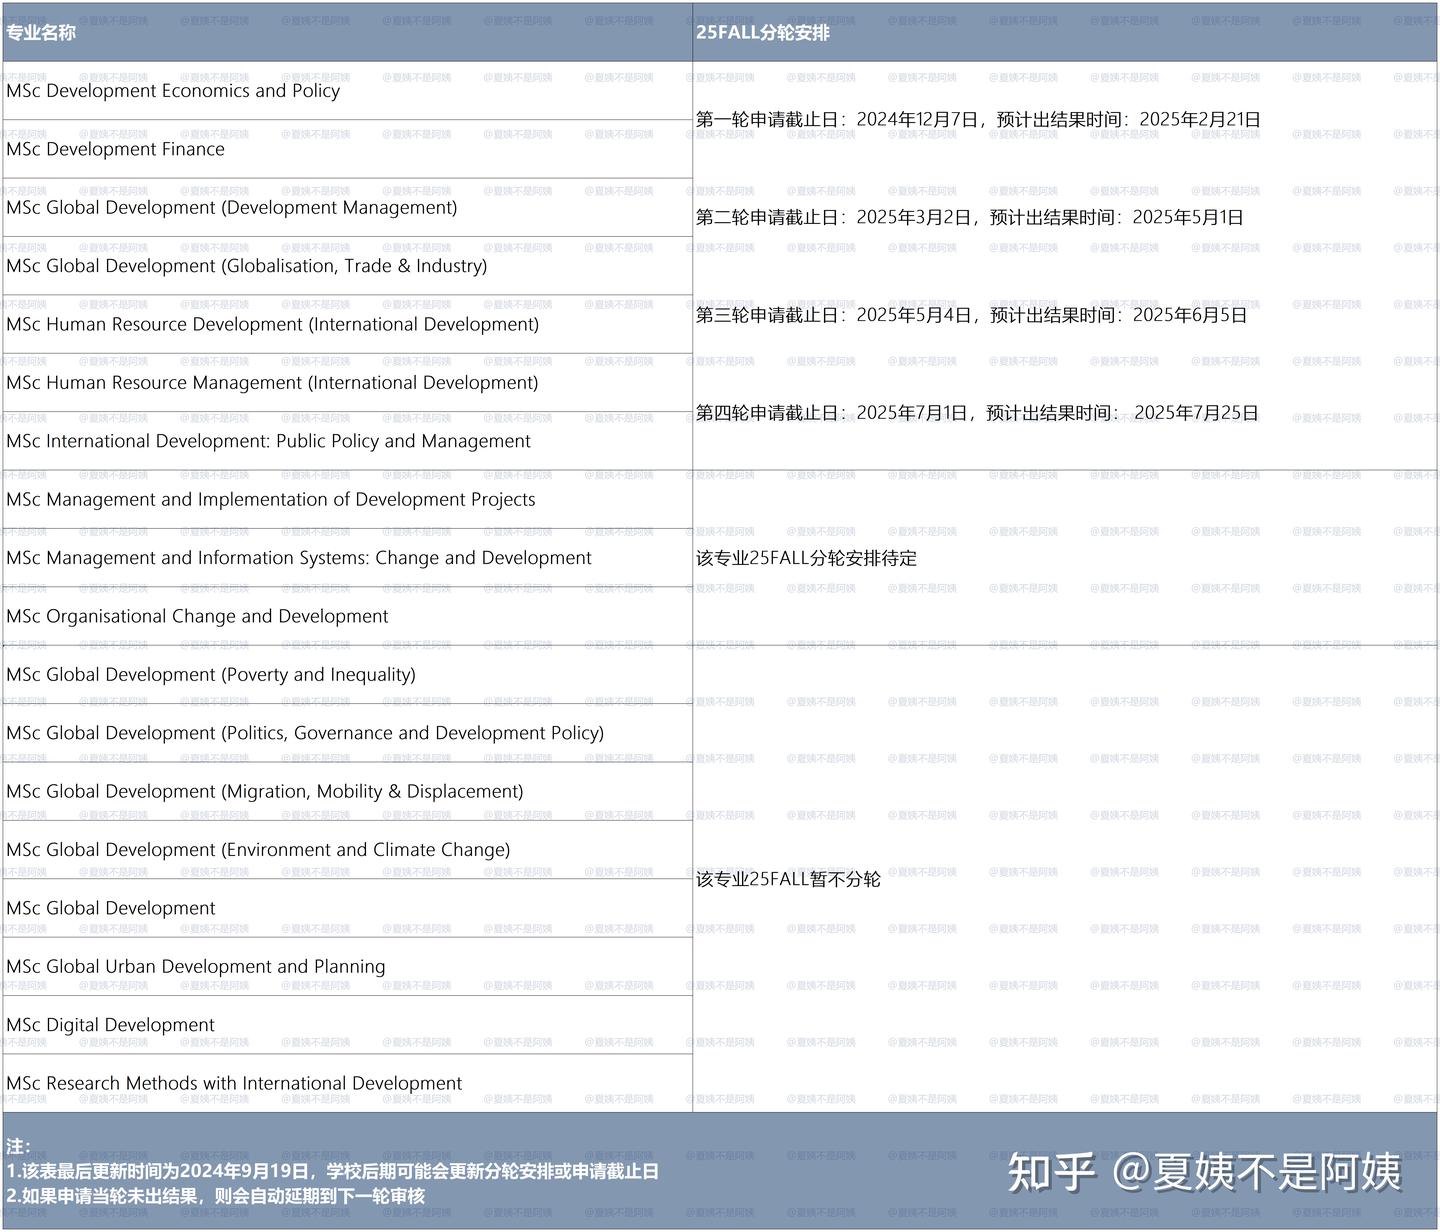This screenshot has height=1232, width=1440.
Task: Click MSc Global Development (Poverty and Inequality)
Action: pyautogui.click(x=212, y=674)
